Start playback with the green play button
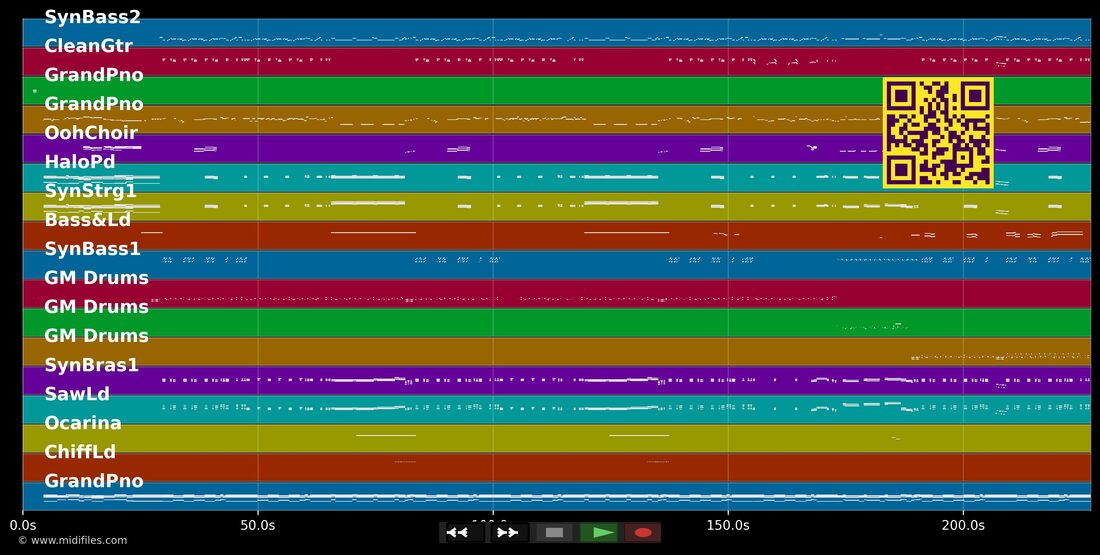Screen dimensions: 1100x555 599,533
